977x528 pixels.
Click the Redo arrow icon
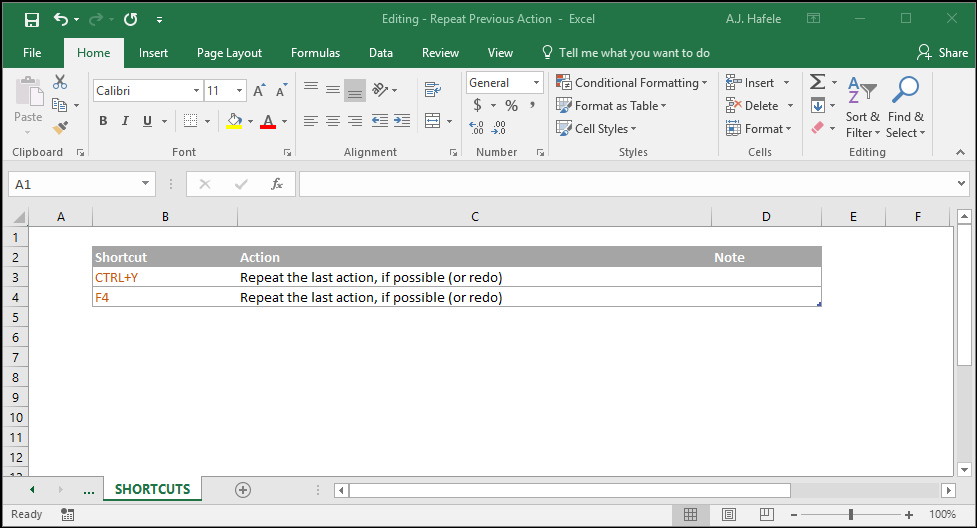(95, 19)
